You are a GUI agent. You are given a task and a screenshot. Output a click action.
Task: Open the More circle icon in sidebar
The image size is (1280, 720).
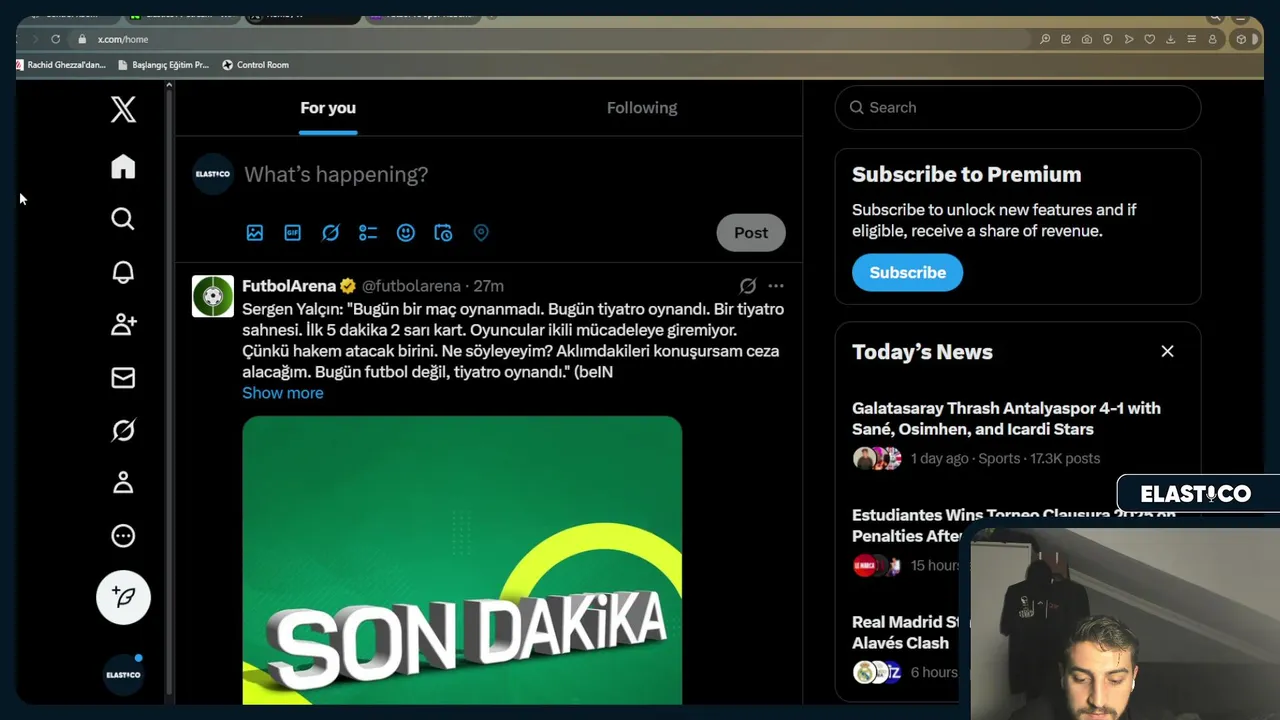coord(123,536)
